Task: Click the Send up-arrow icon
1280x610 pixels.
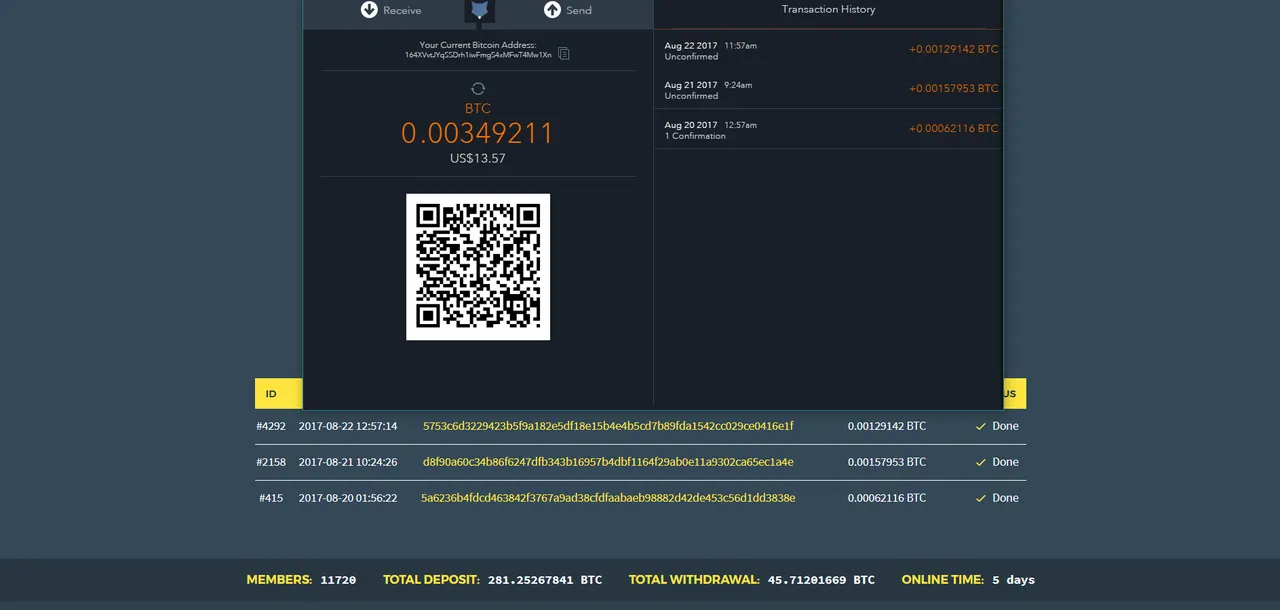Action: click(x=552, y=9)
